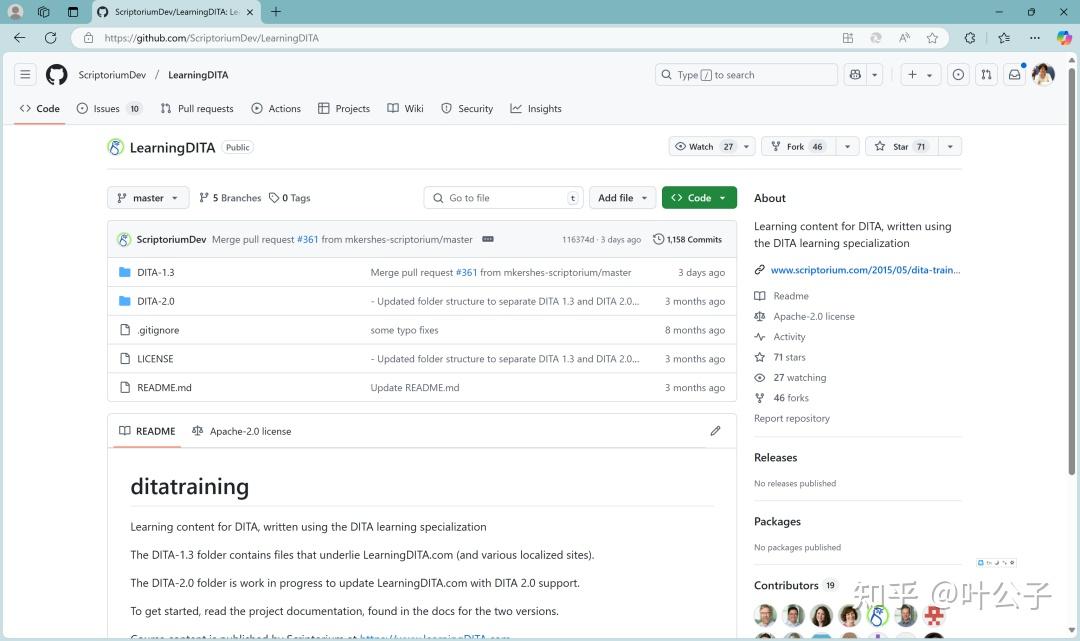Open browser extensions puzzle icon
The width and height of the screenshot is (1080, 641).
[x=970, y=38]
